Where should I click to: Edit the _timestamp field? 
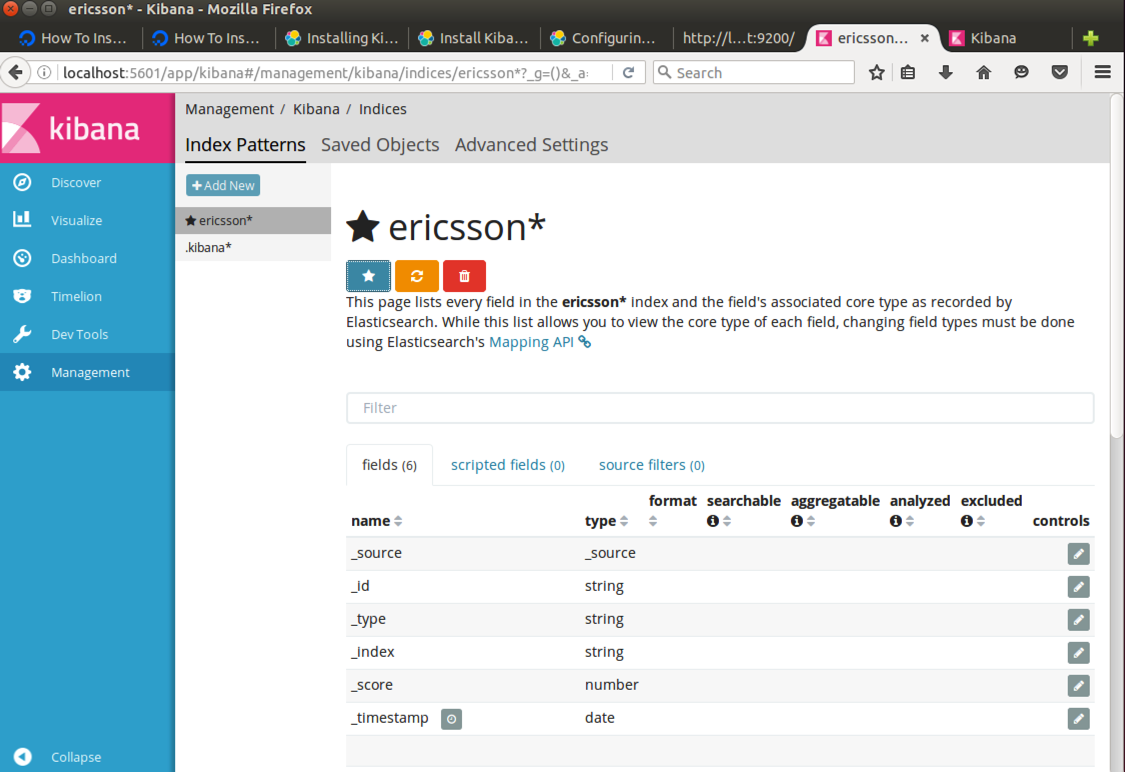[1078, 719]
